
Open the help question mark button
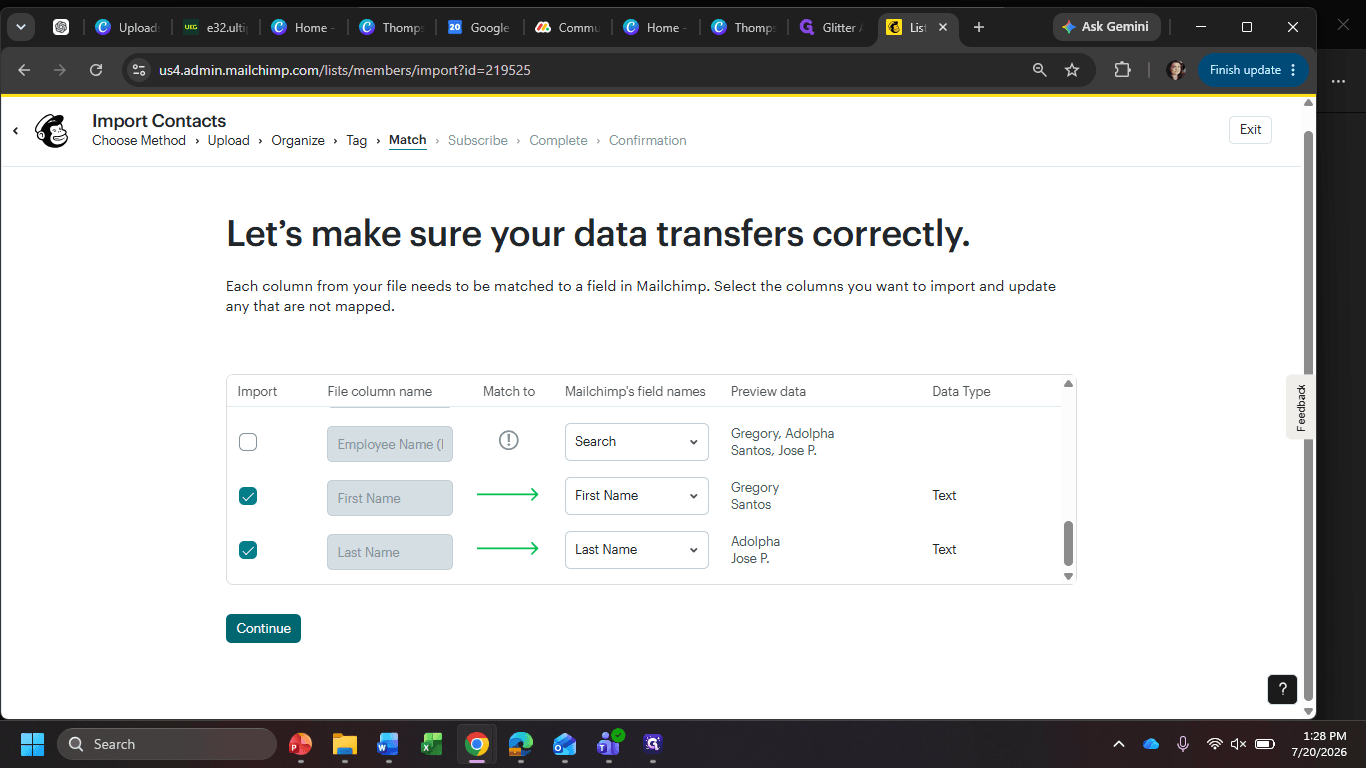click(1283, 689)
